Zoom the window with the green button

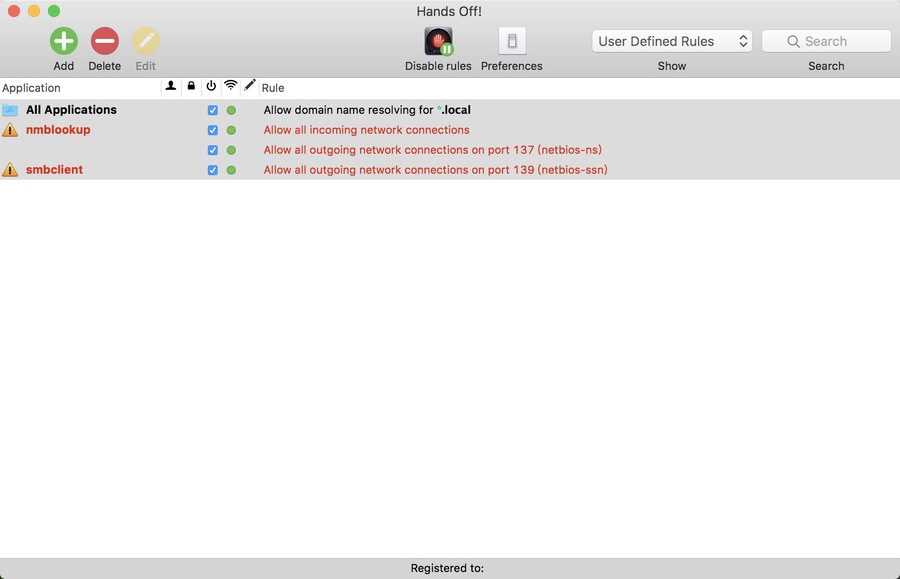click(54, 11)
